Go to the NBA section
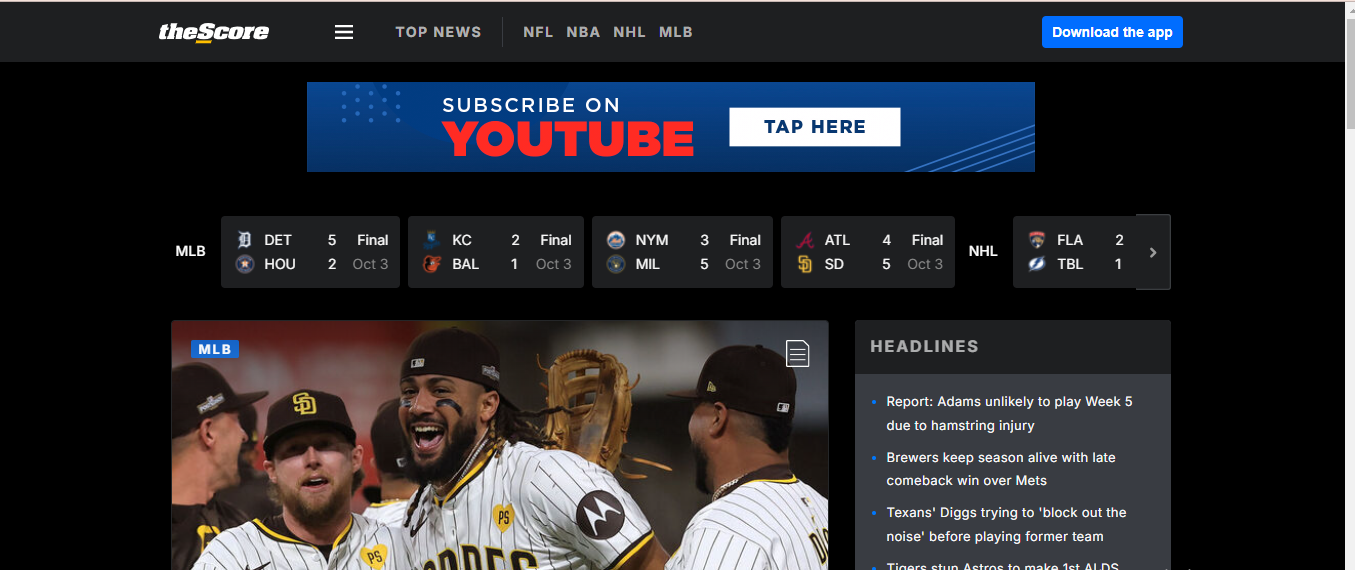Viewport: 1355px width, 570px height. point(583,32)
